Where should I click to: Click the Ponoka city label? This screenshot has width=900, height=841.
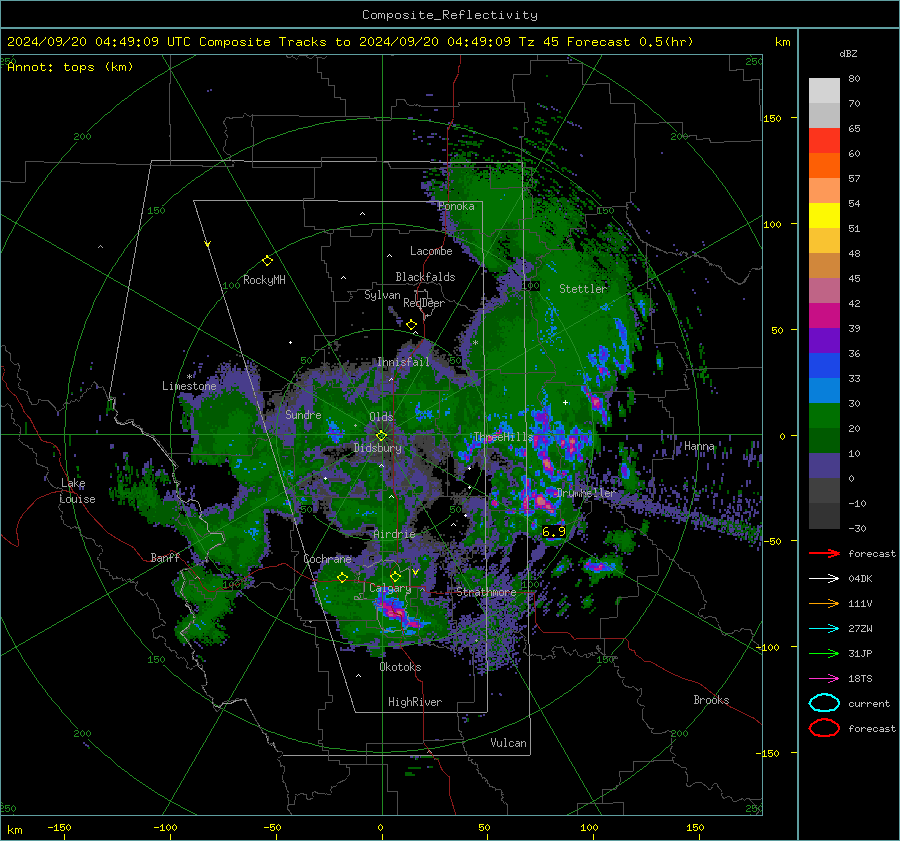[x=456, y=206]
